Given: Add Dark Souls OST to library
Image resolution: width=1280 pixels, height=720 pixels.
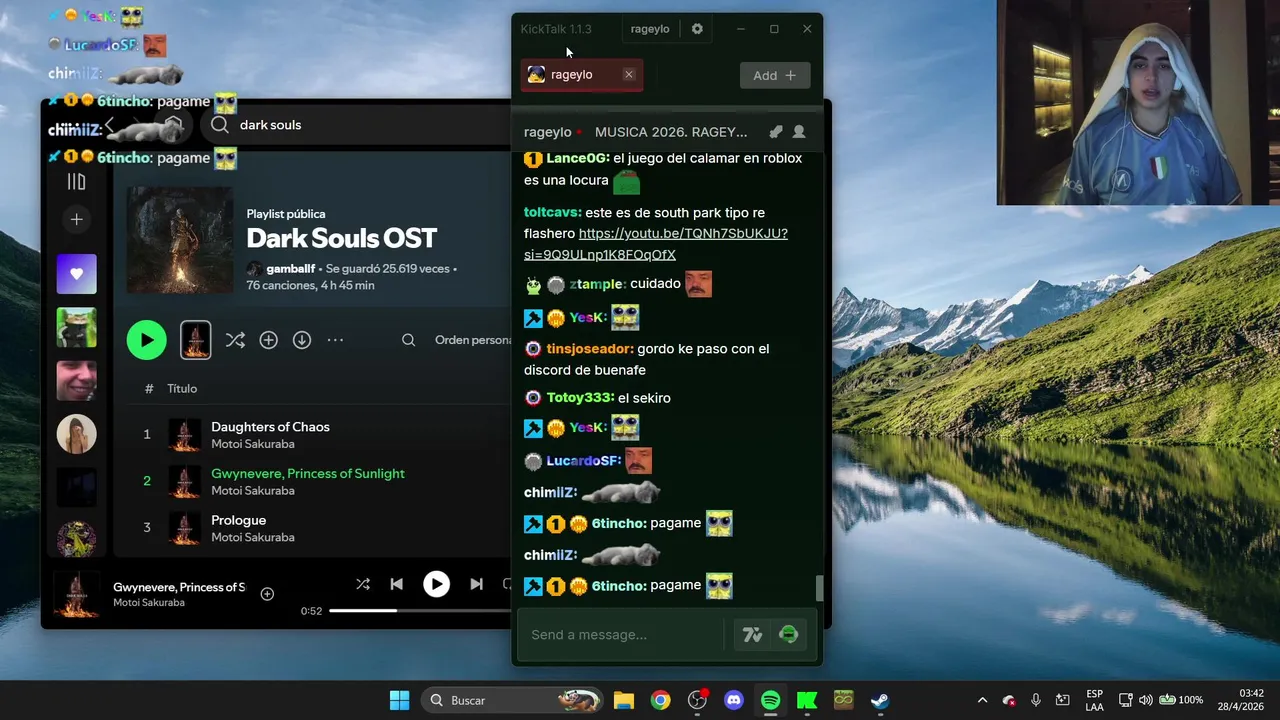Looking at the screenshot, I should (x=268, y=340).
